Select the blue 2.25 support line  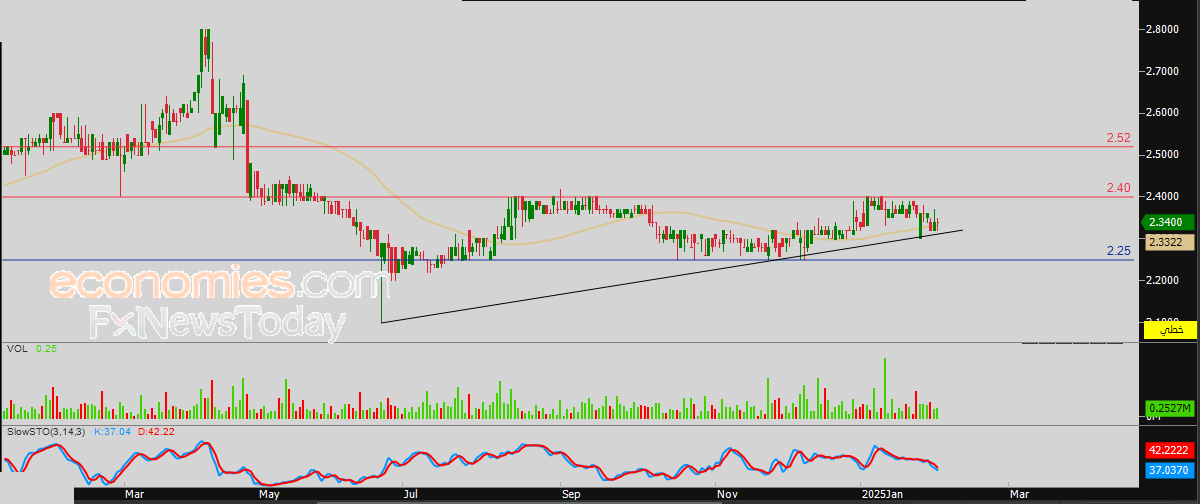[x=567, y=260]
